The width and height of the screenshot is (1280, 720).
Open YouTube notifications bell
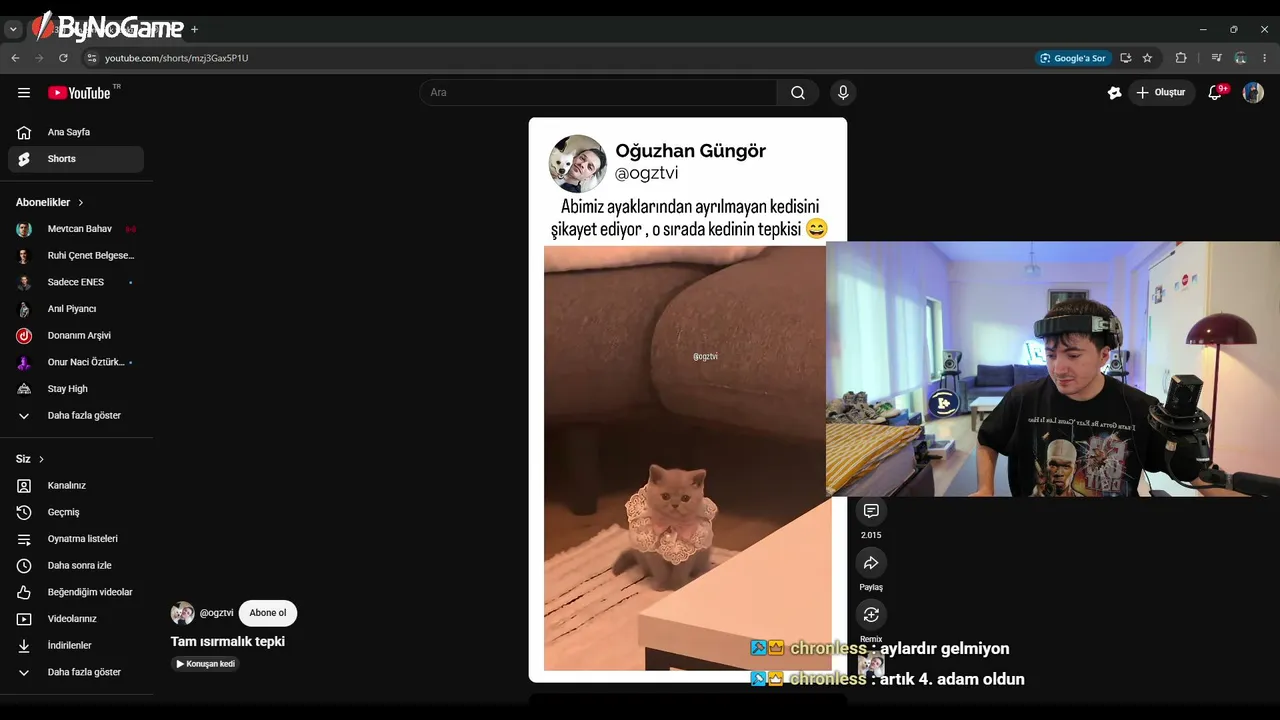click(1215, 93)
